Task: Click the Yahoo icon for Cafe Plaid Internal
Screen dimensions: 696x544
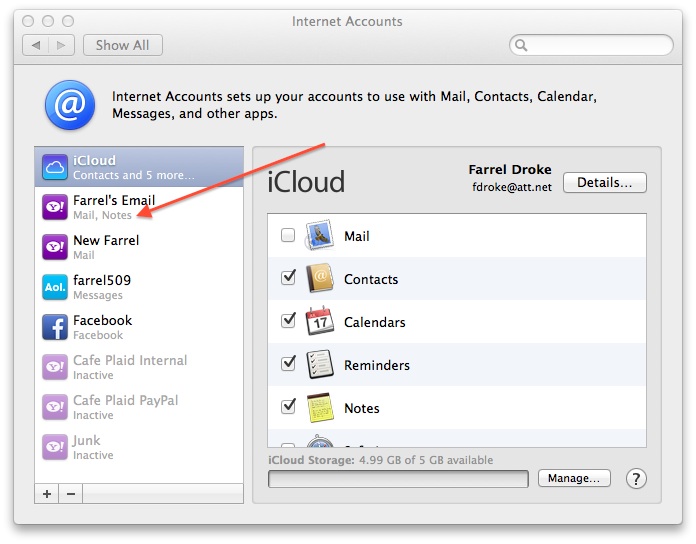Action: (55, 367)
